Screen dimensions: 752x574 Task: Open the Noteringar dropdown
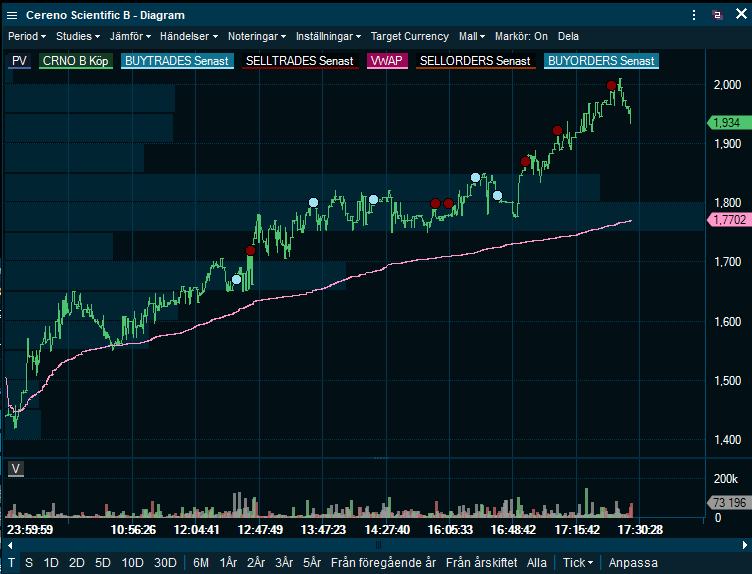257,36
